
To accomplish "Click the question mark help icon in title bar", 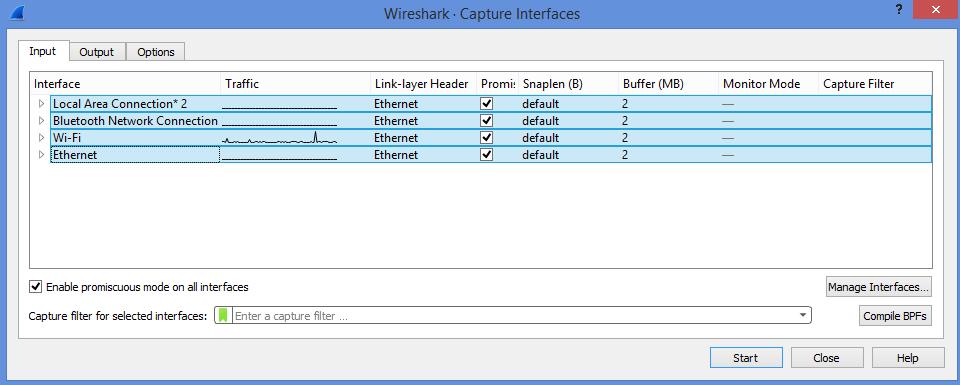I will 899,10.
